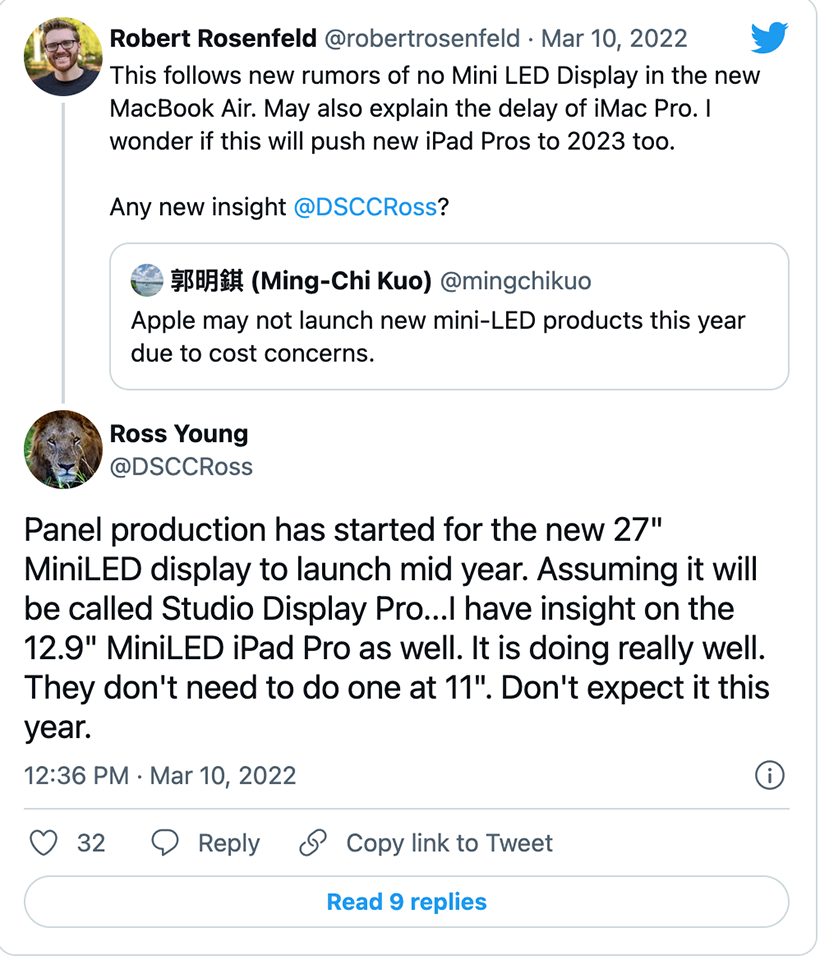Open the Ming-Chi Kuo author name

coord(301,281)
